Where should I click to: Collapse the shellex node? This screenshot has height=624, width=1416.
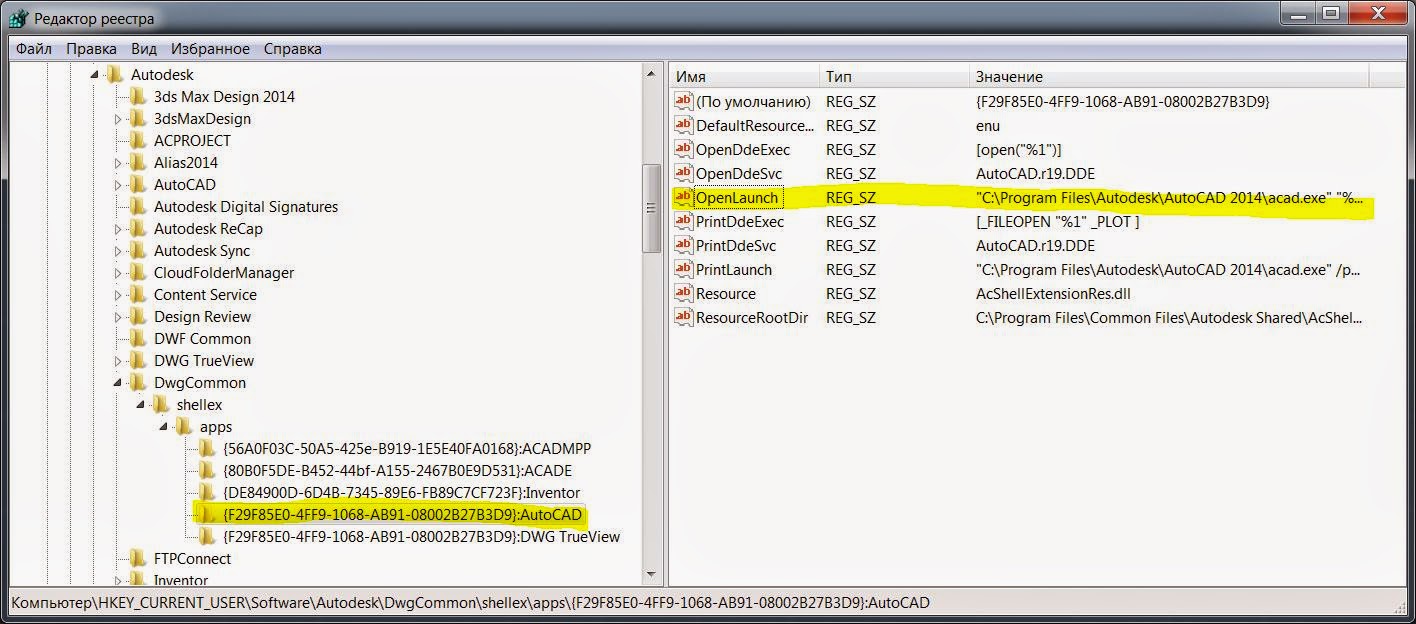pos(141,405)
